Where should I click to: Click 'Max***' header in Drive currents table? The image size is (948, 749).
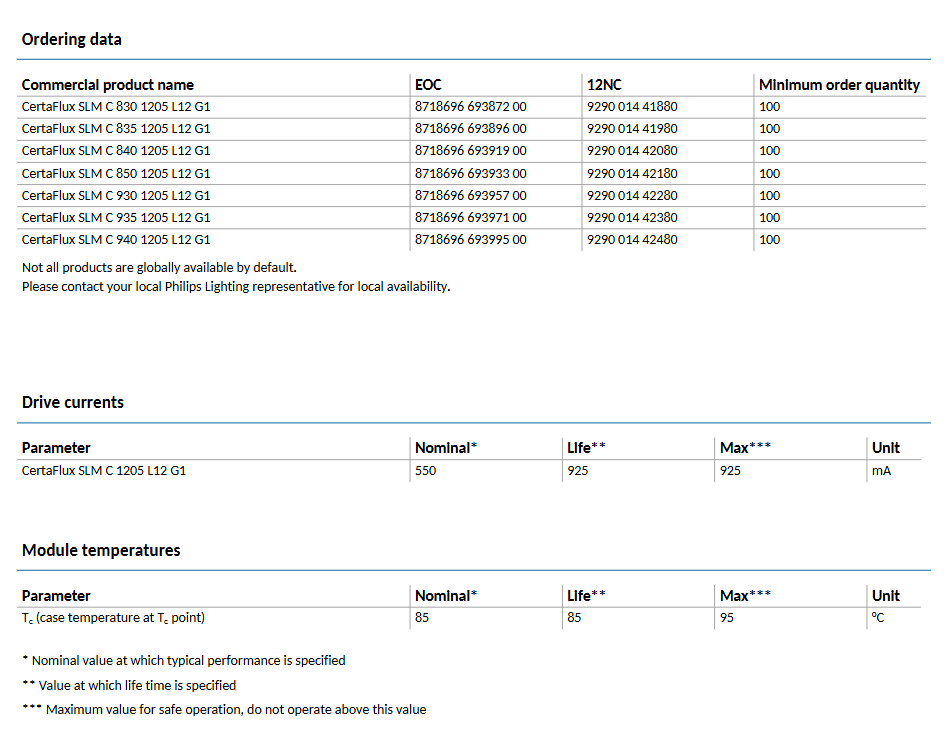pos(745,448)
